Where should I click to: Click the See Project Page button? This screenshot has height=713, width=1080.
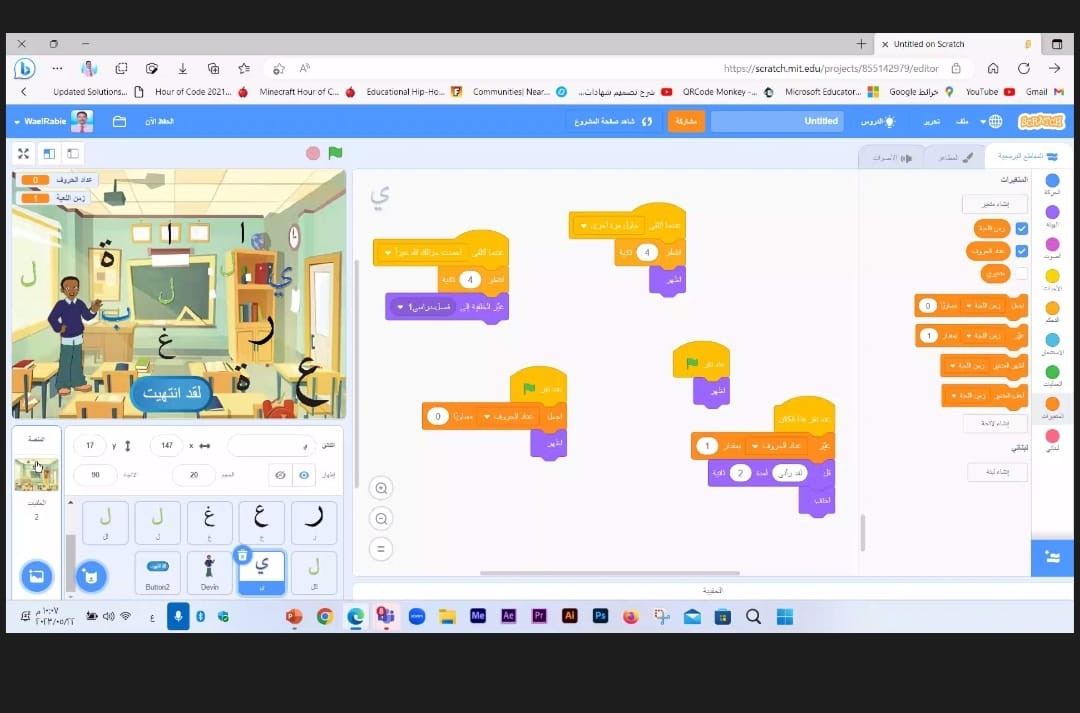pyautogui.click(x=612, y=121)
